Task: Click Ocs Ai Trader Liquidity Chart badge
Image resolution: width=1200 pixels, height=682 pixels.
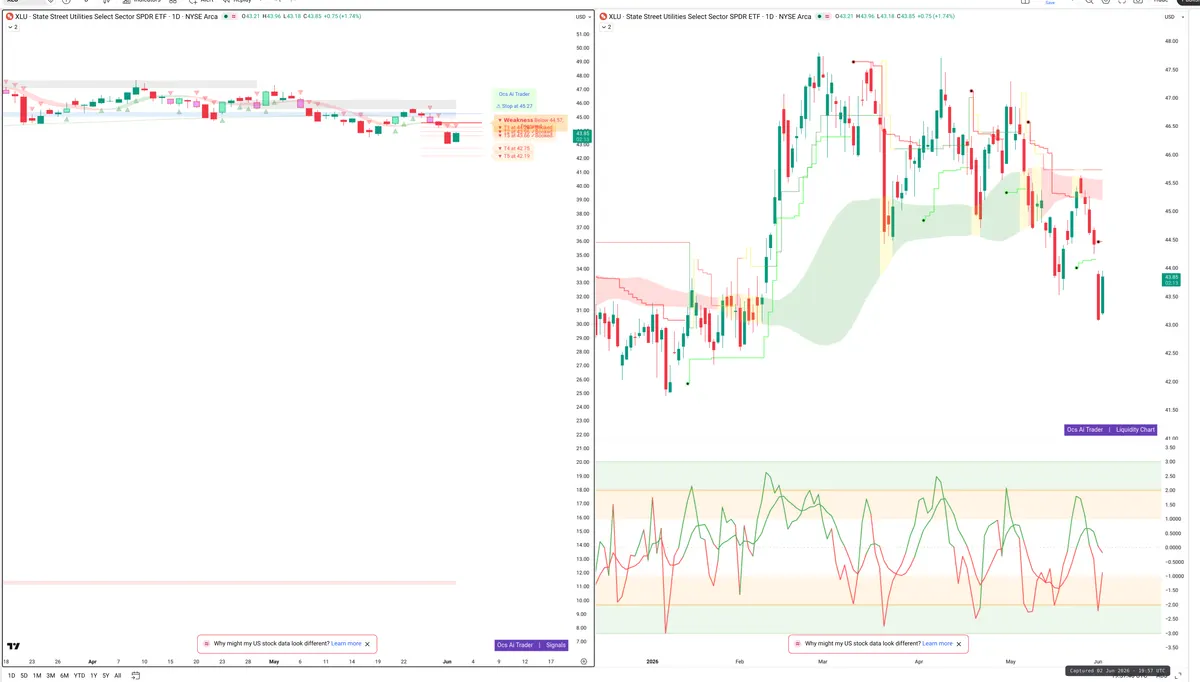Action: [x=1111, y=429]
